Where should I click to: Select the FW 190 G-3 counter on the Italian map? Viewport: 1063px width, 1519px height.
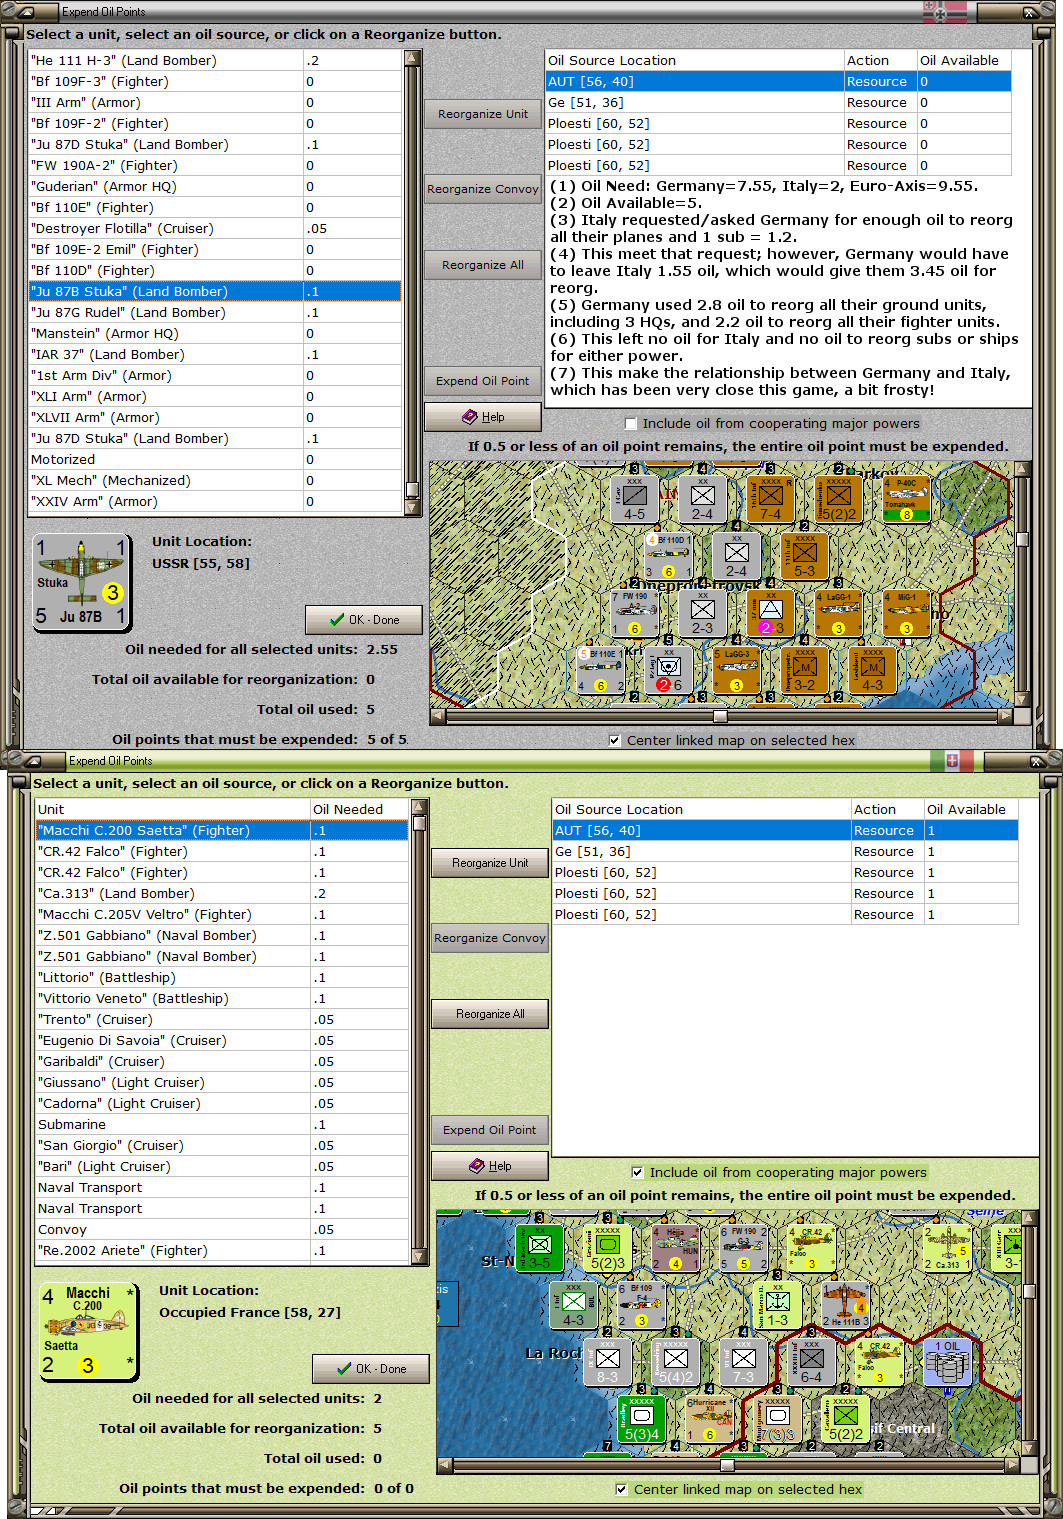[x=744, y=1247]
